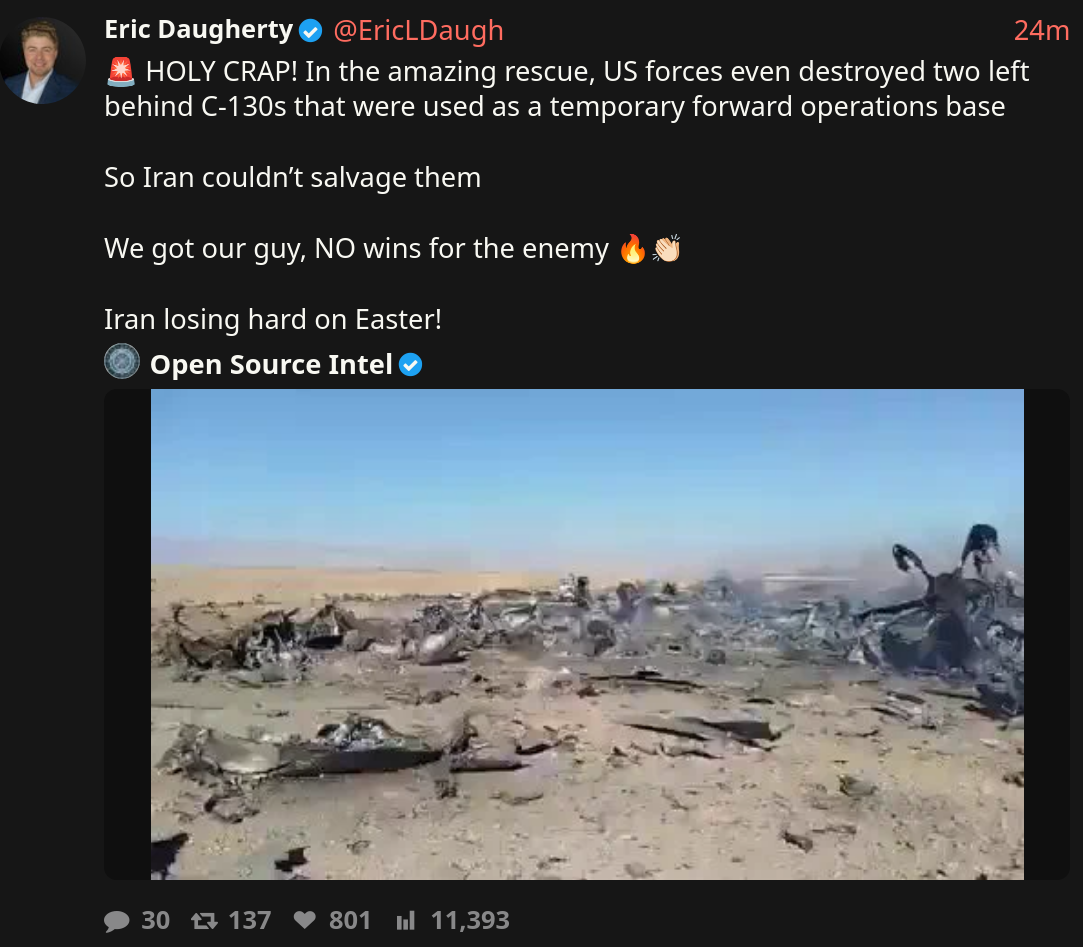1083x947 pixels.
Task: Open Eric Daugherty's profile avatar
Action: 43,61
